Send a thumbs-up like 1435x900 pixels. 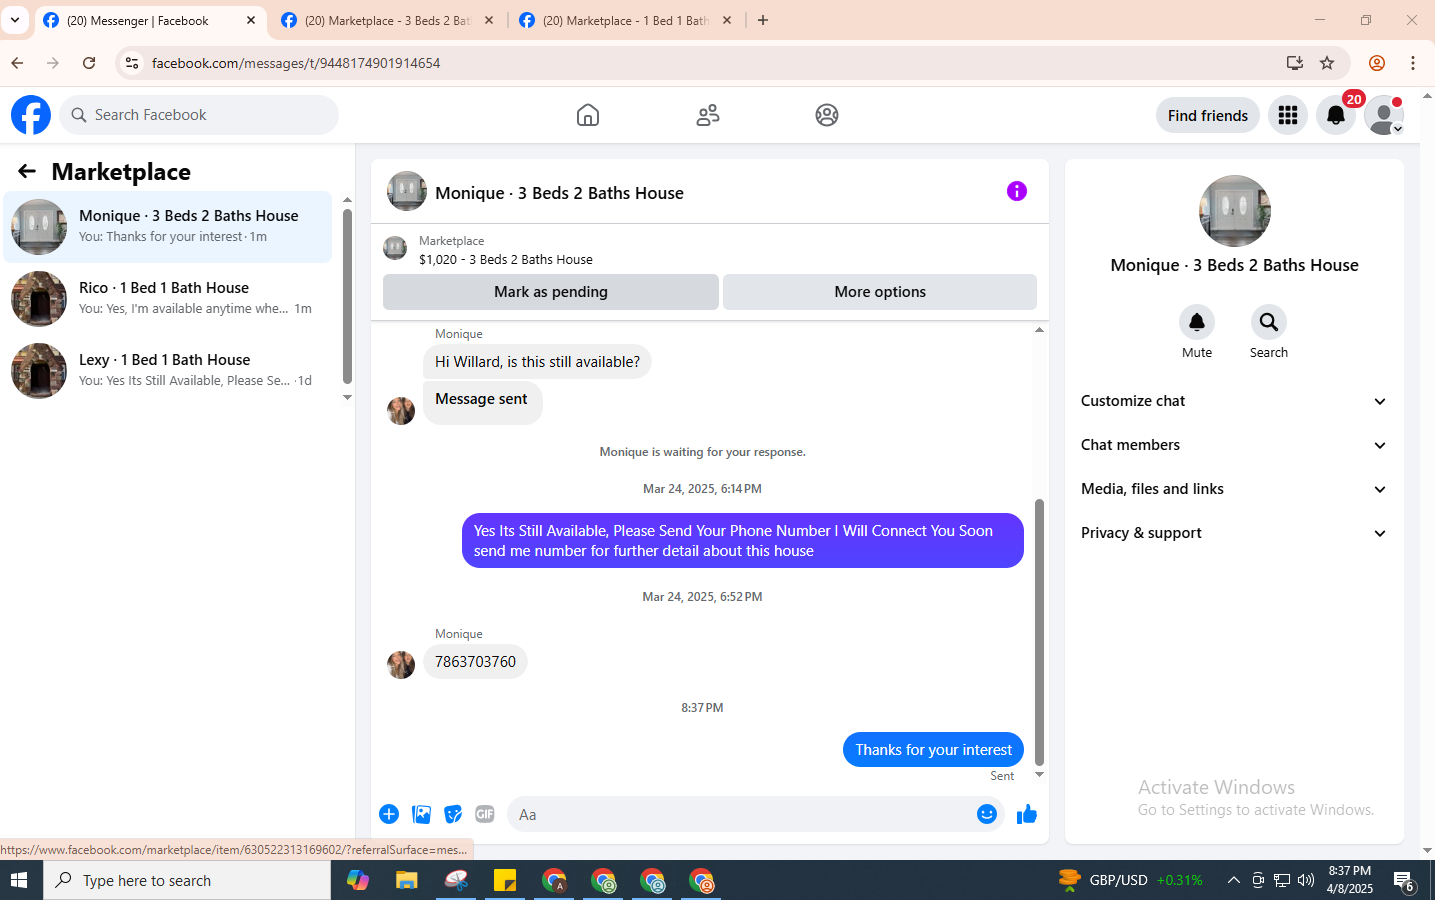(1027, 814)
